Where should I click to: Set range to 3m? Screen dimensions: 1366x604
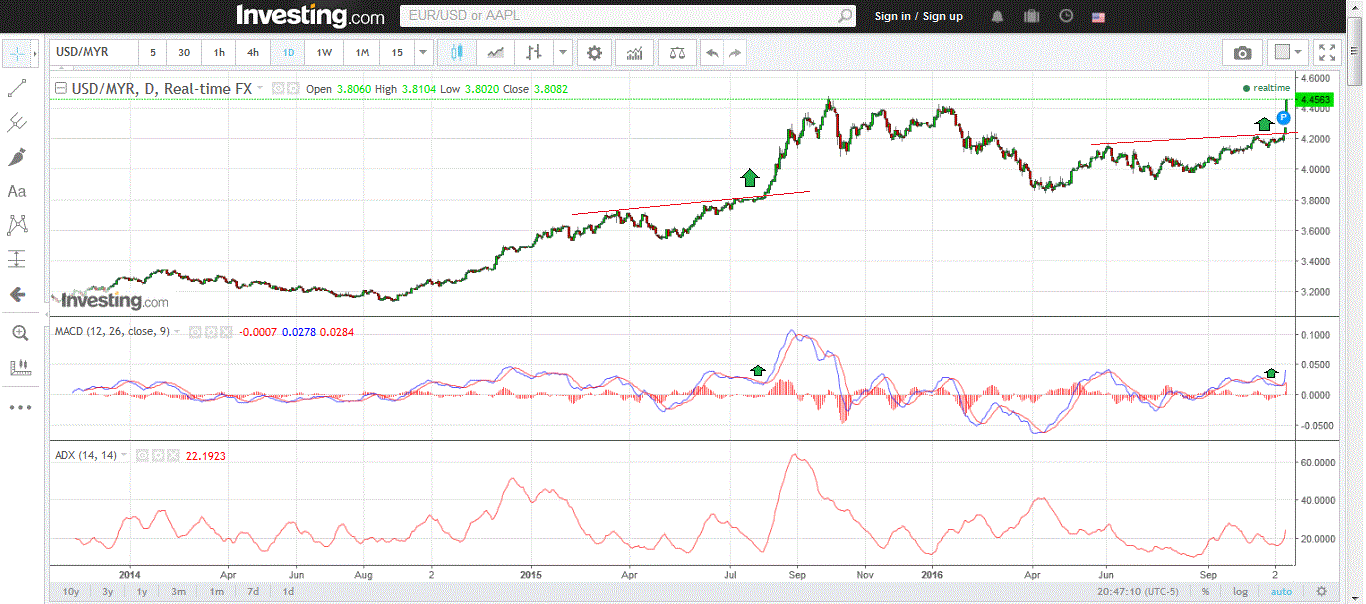[178, 591]
